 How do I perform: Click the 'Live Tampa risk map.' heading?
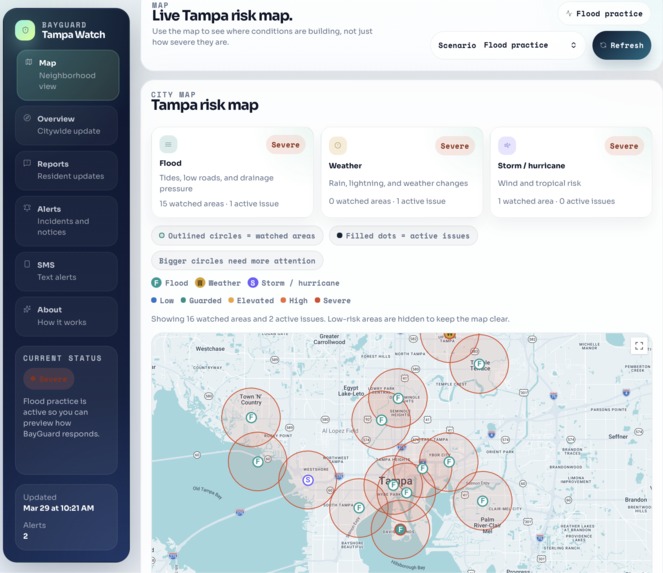pyautogui.click(x=222, y=16)
